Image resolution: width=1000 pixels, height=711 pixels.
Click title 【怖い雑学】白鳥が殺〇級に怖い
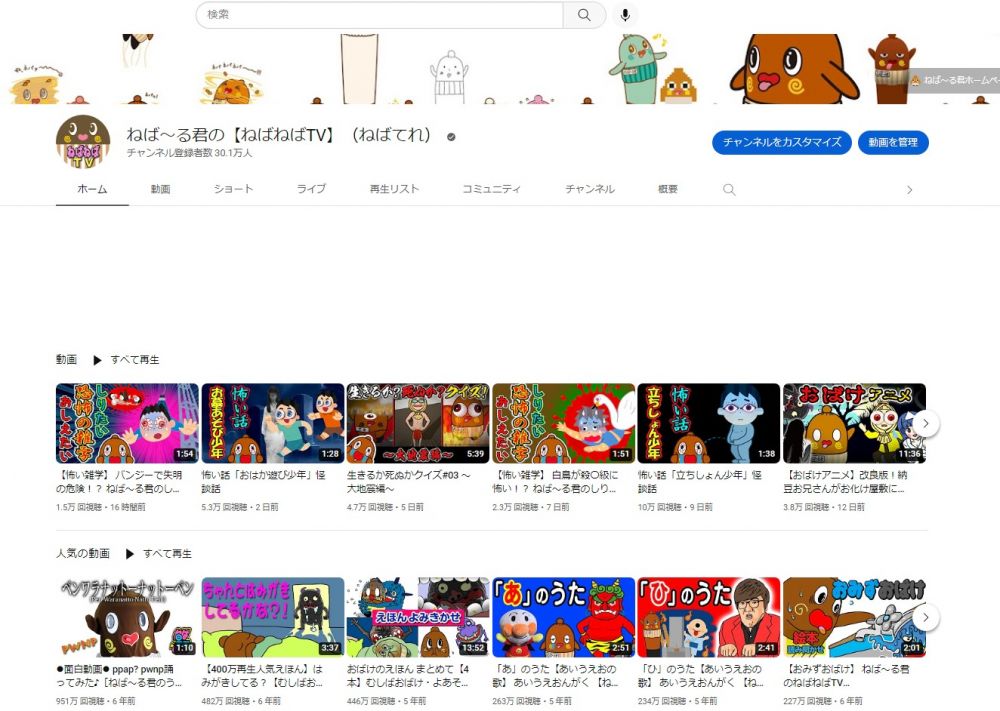click(555, 481)
